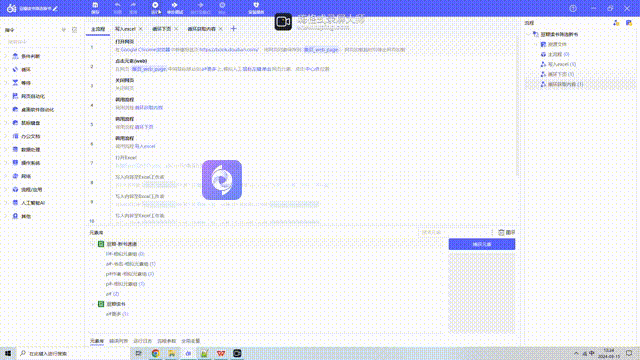Follow 写入excel link in step 6
Image resolution: width=640 pixels, height=360 pixels.
[x=145, y=146]
